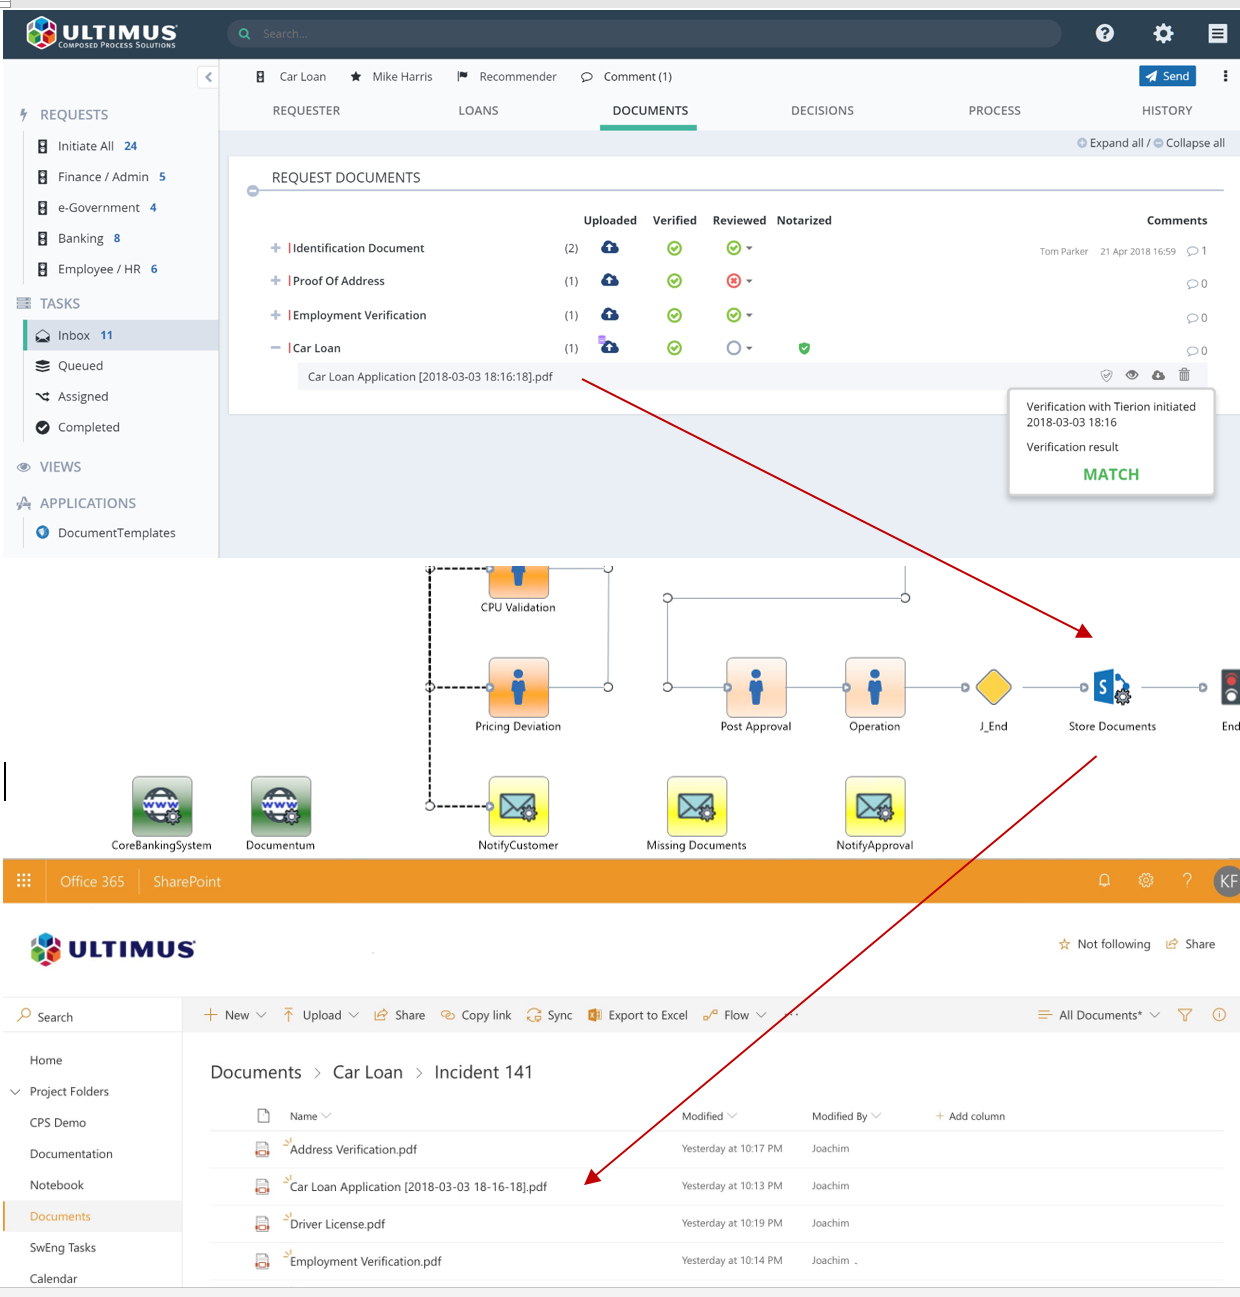The width and height of the screenshot is (1240, 1297).
Task: Open the vertical dots more options menu
Action: (x=1225, y=76)
